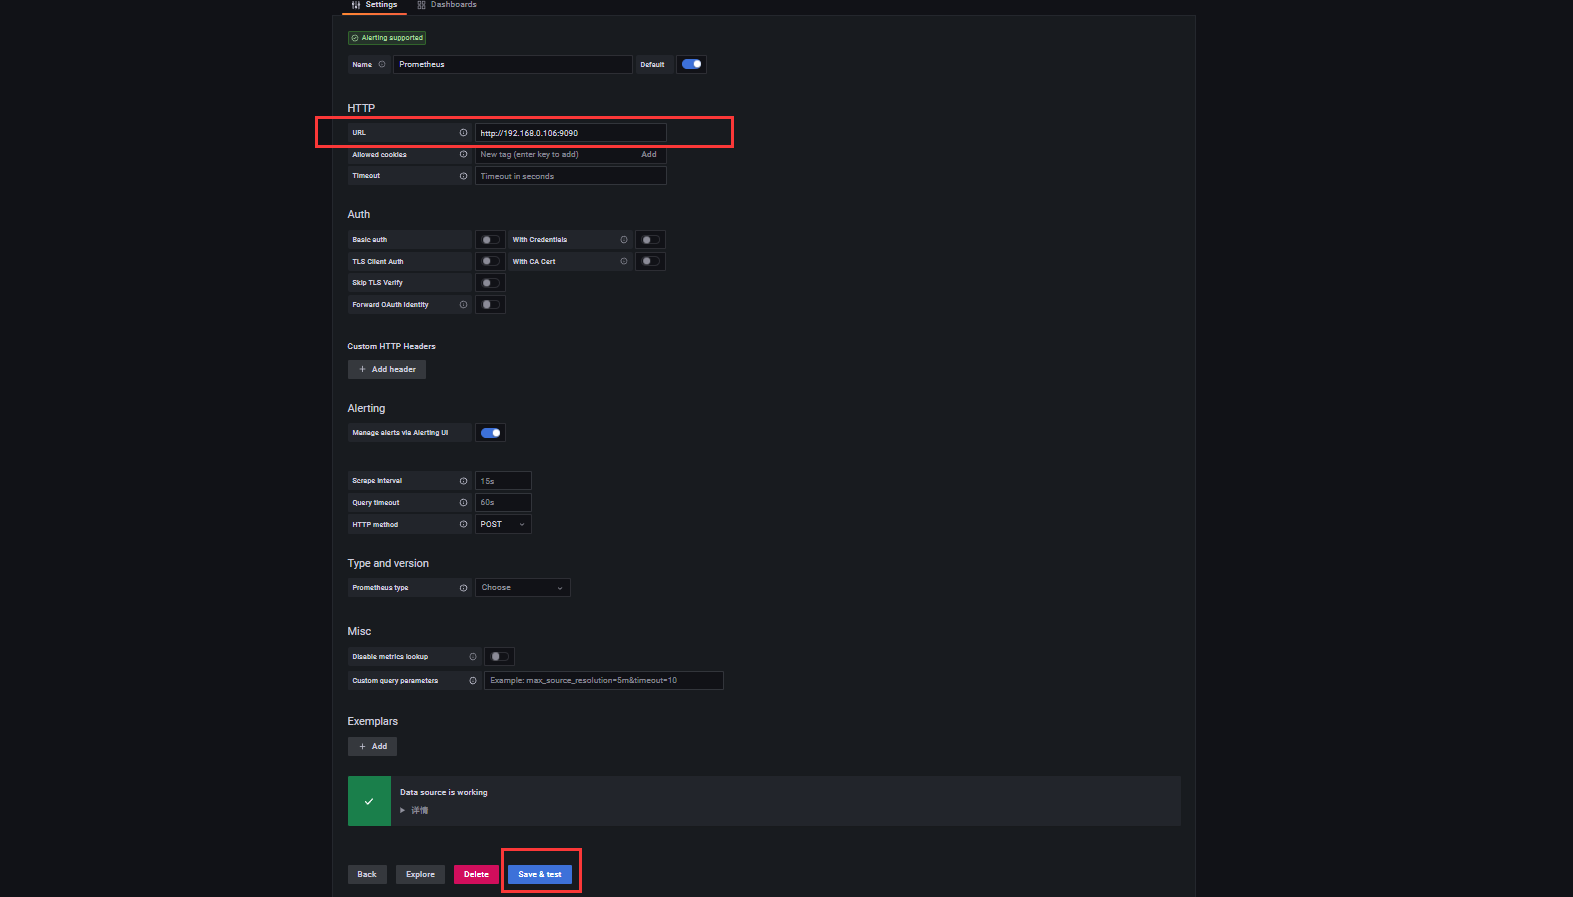This screenshot has height=897, width=1573.
Task: Click the Query timeout field
Action: point(503,502)
